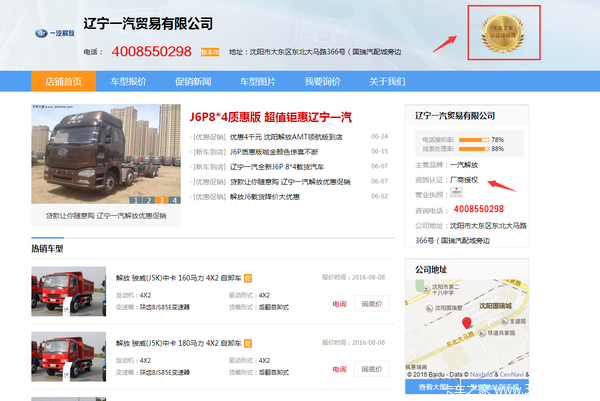Open 解放 骏威(J5K)中卡 180马力 title link
Viewport: 600px width, 401px height.
coord(179,343)
